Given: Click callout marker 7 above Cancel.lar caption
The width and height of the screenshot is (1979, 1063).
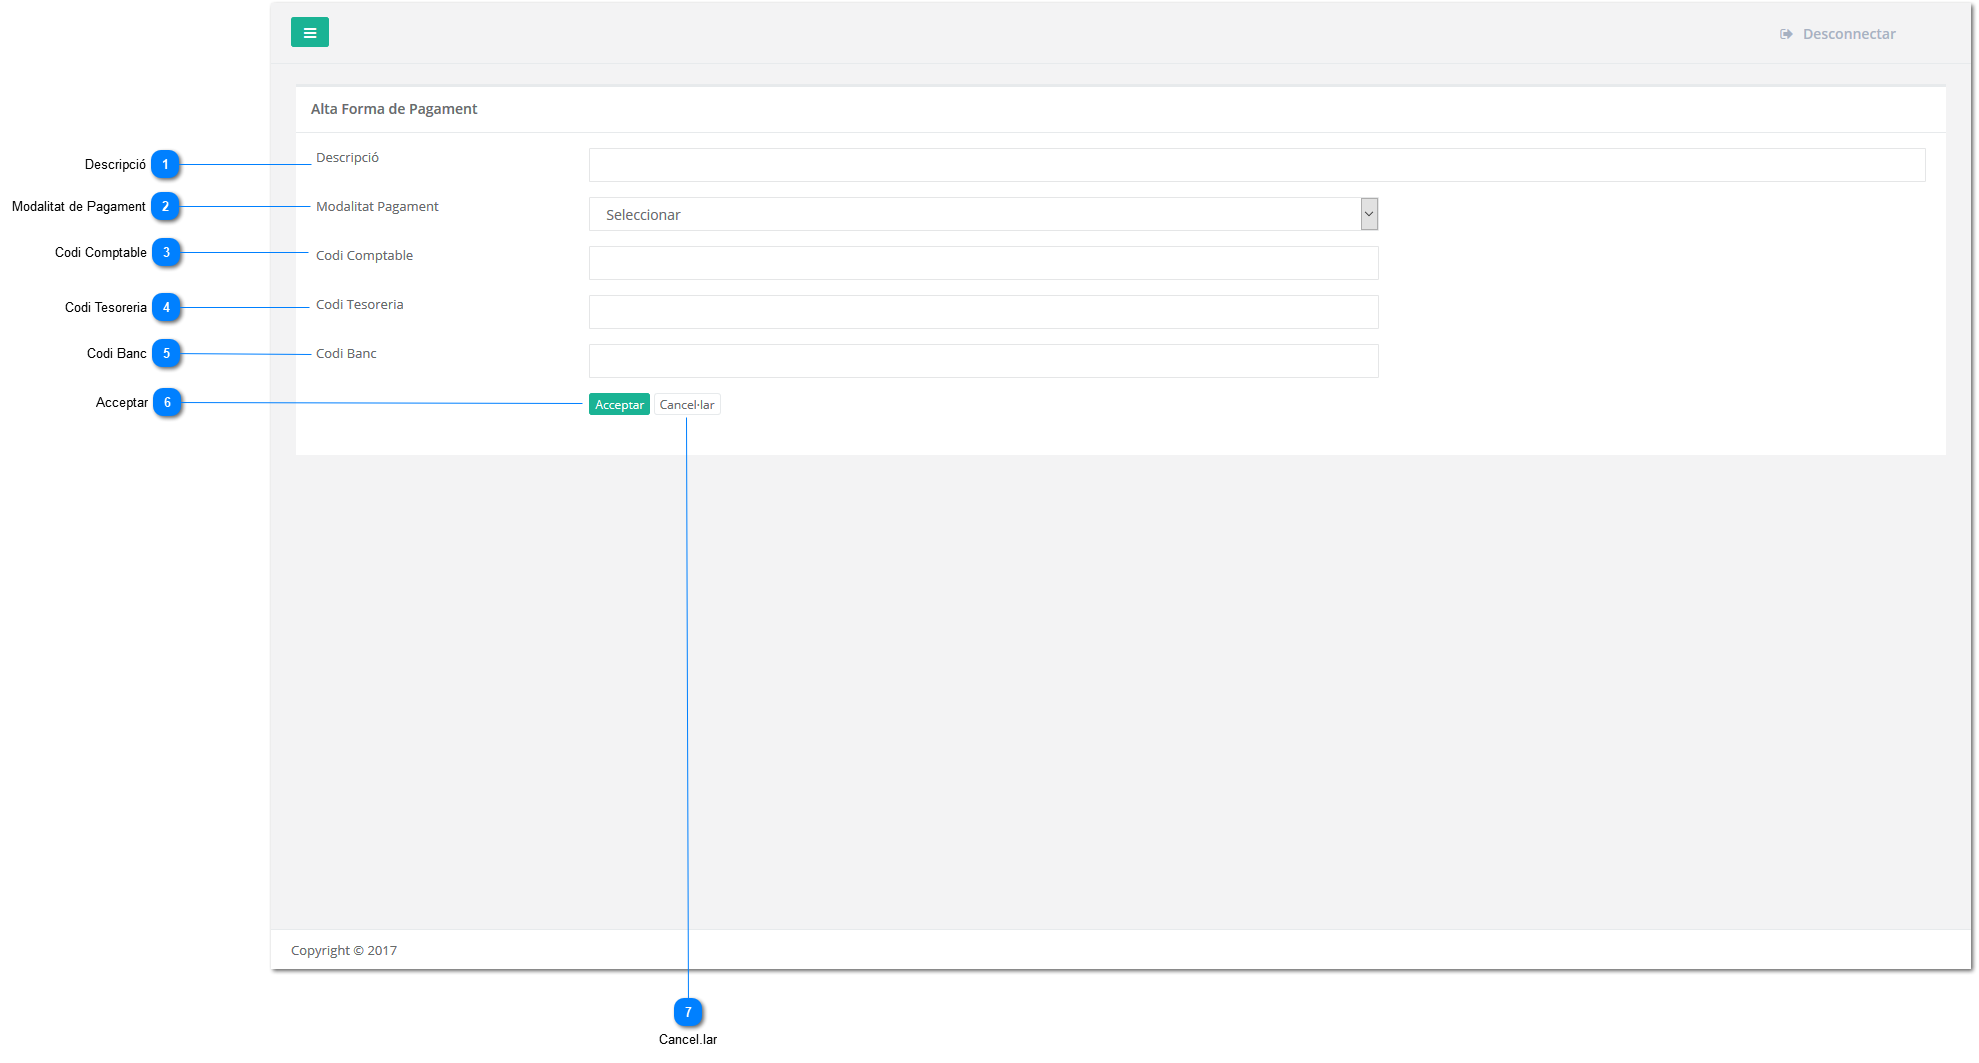Looking at the screenshot, I should tap(688, 1012).
